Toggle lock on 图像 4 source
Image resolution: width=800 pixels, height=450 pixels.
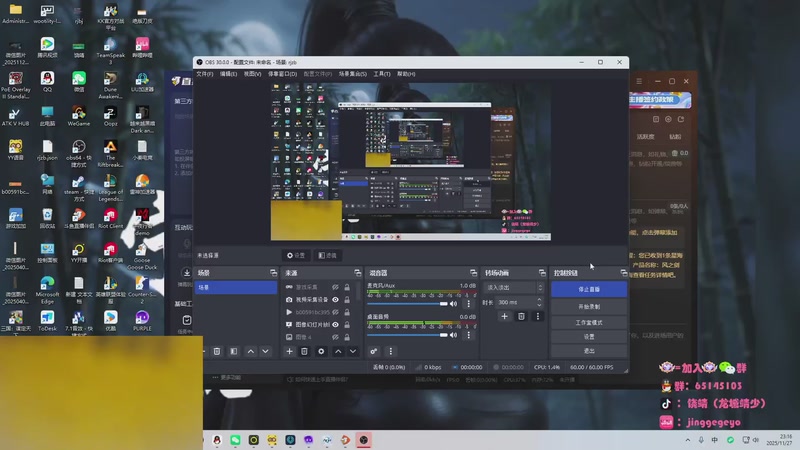pos(347,337)
